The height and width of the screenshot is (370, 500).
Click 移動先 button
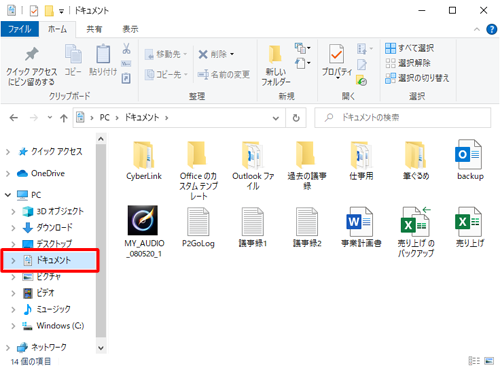tap(166, 54)
